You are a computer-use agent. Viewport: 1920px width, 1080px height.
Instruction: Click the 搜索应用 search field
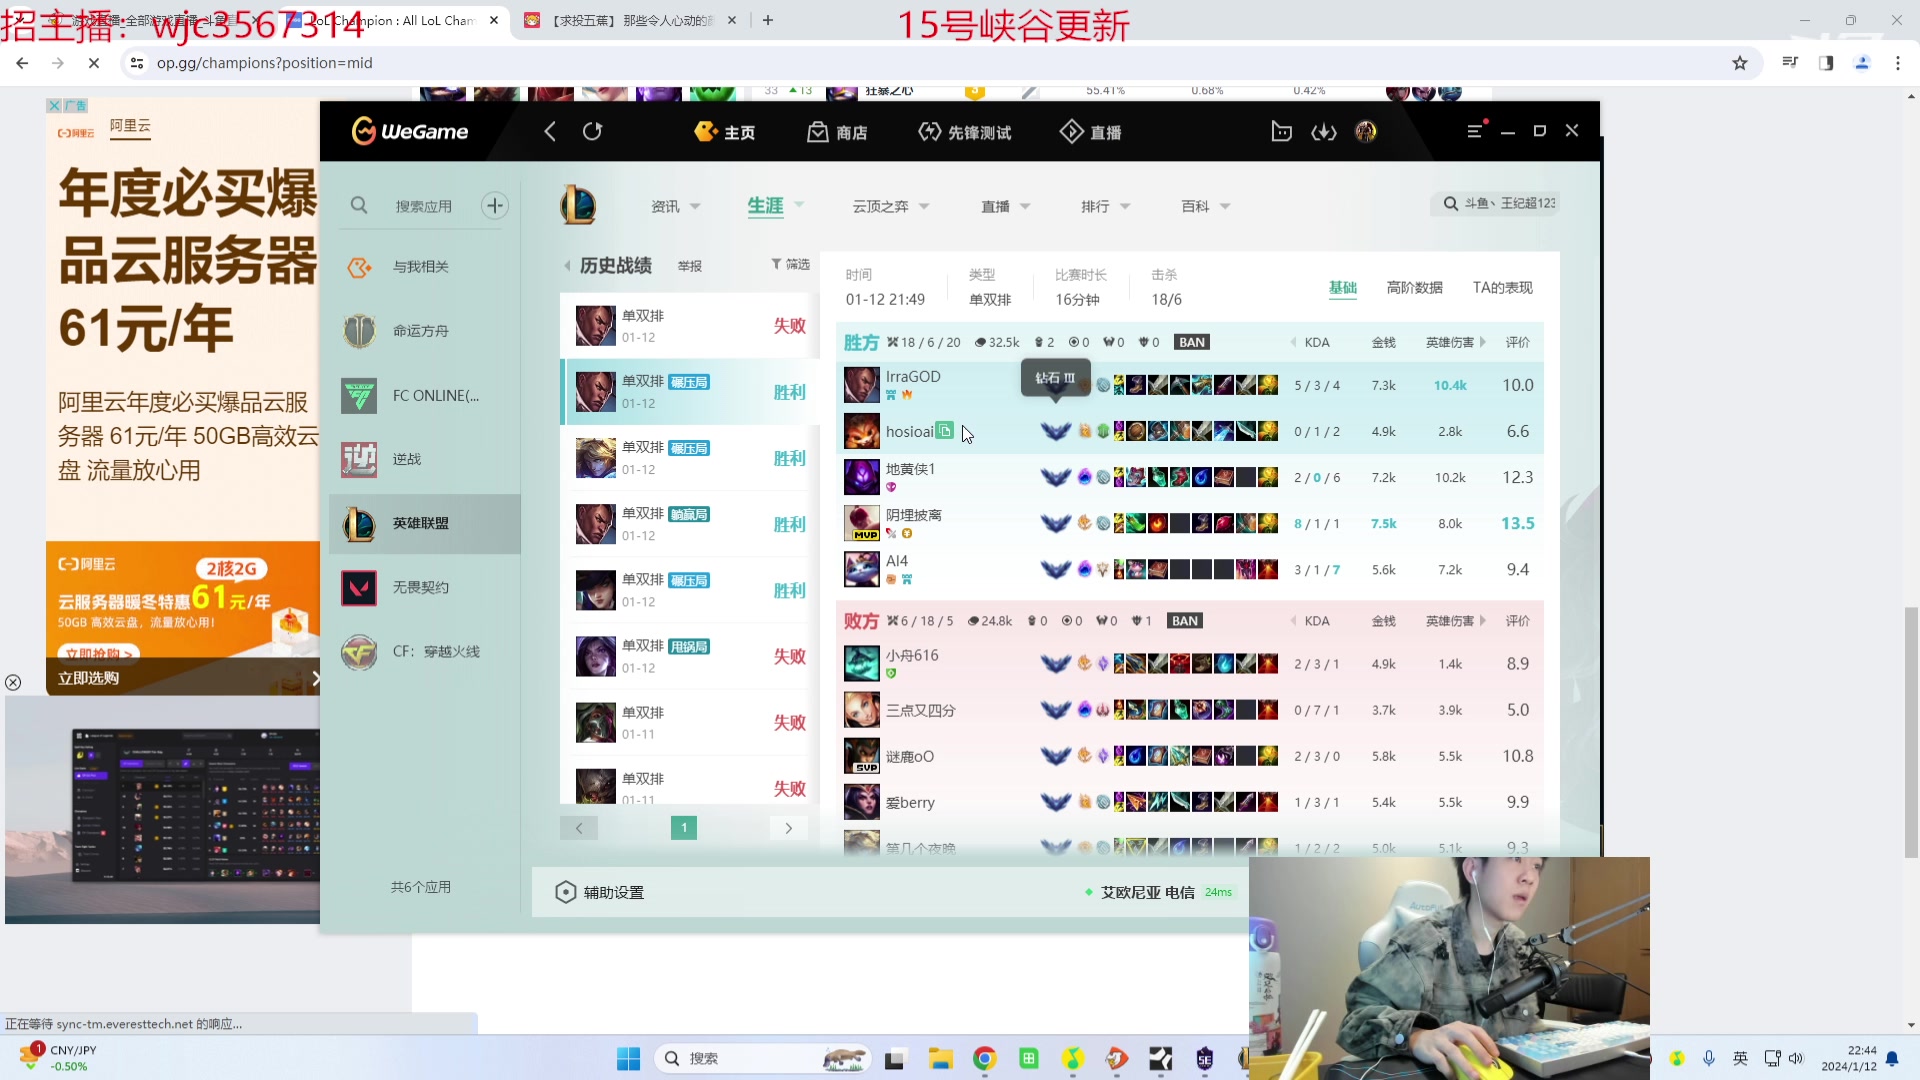[423, 206]
